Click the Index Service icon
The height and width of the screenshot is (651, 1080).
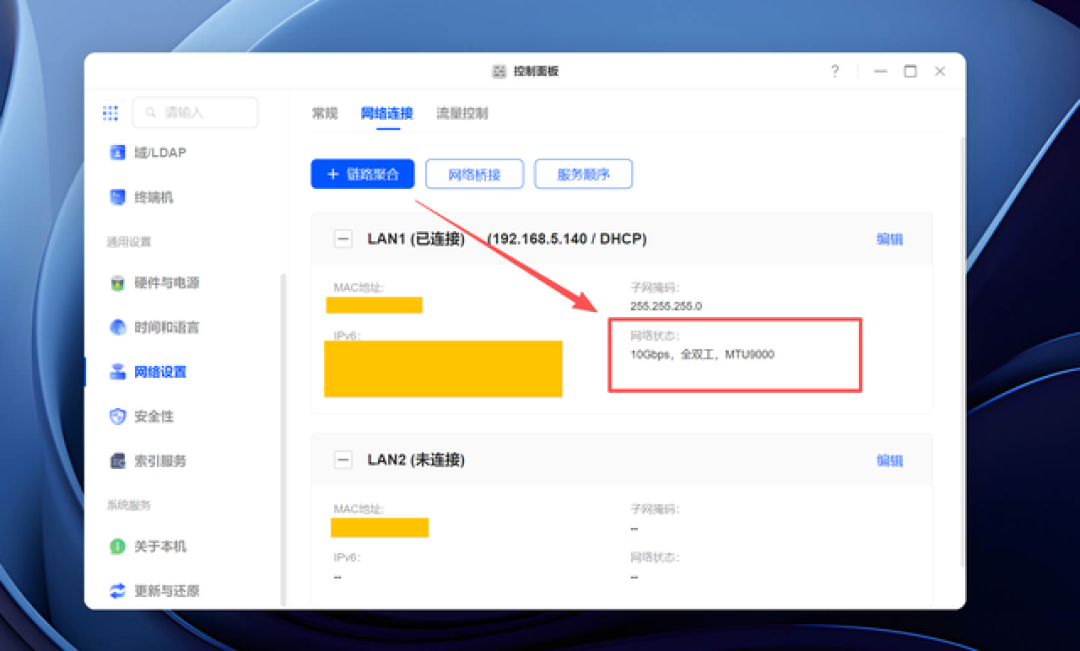(118, 461)
